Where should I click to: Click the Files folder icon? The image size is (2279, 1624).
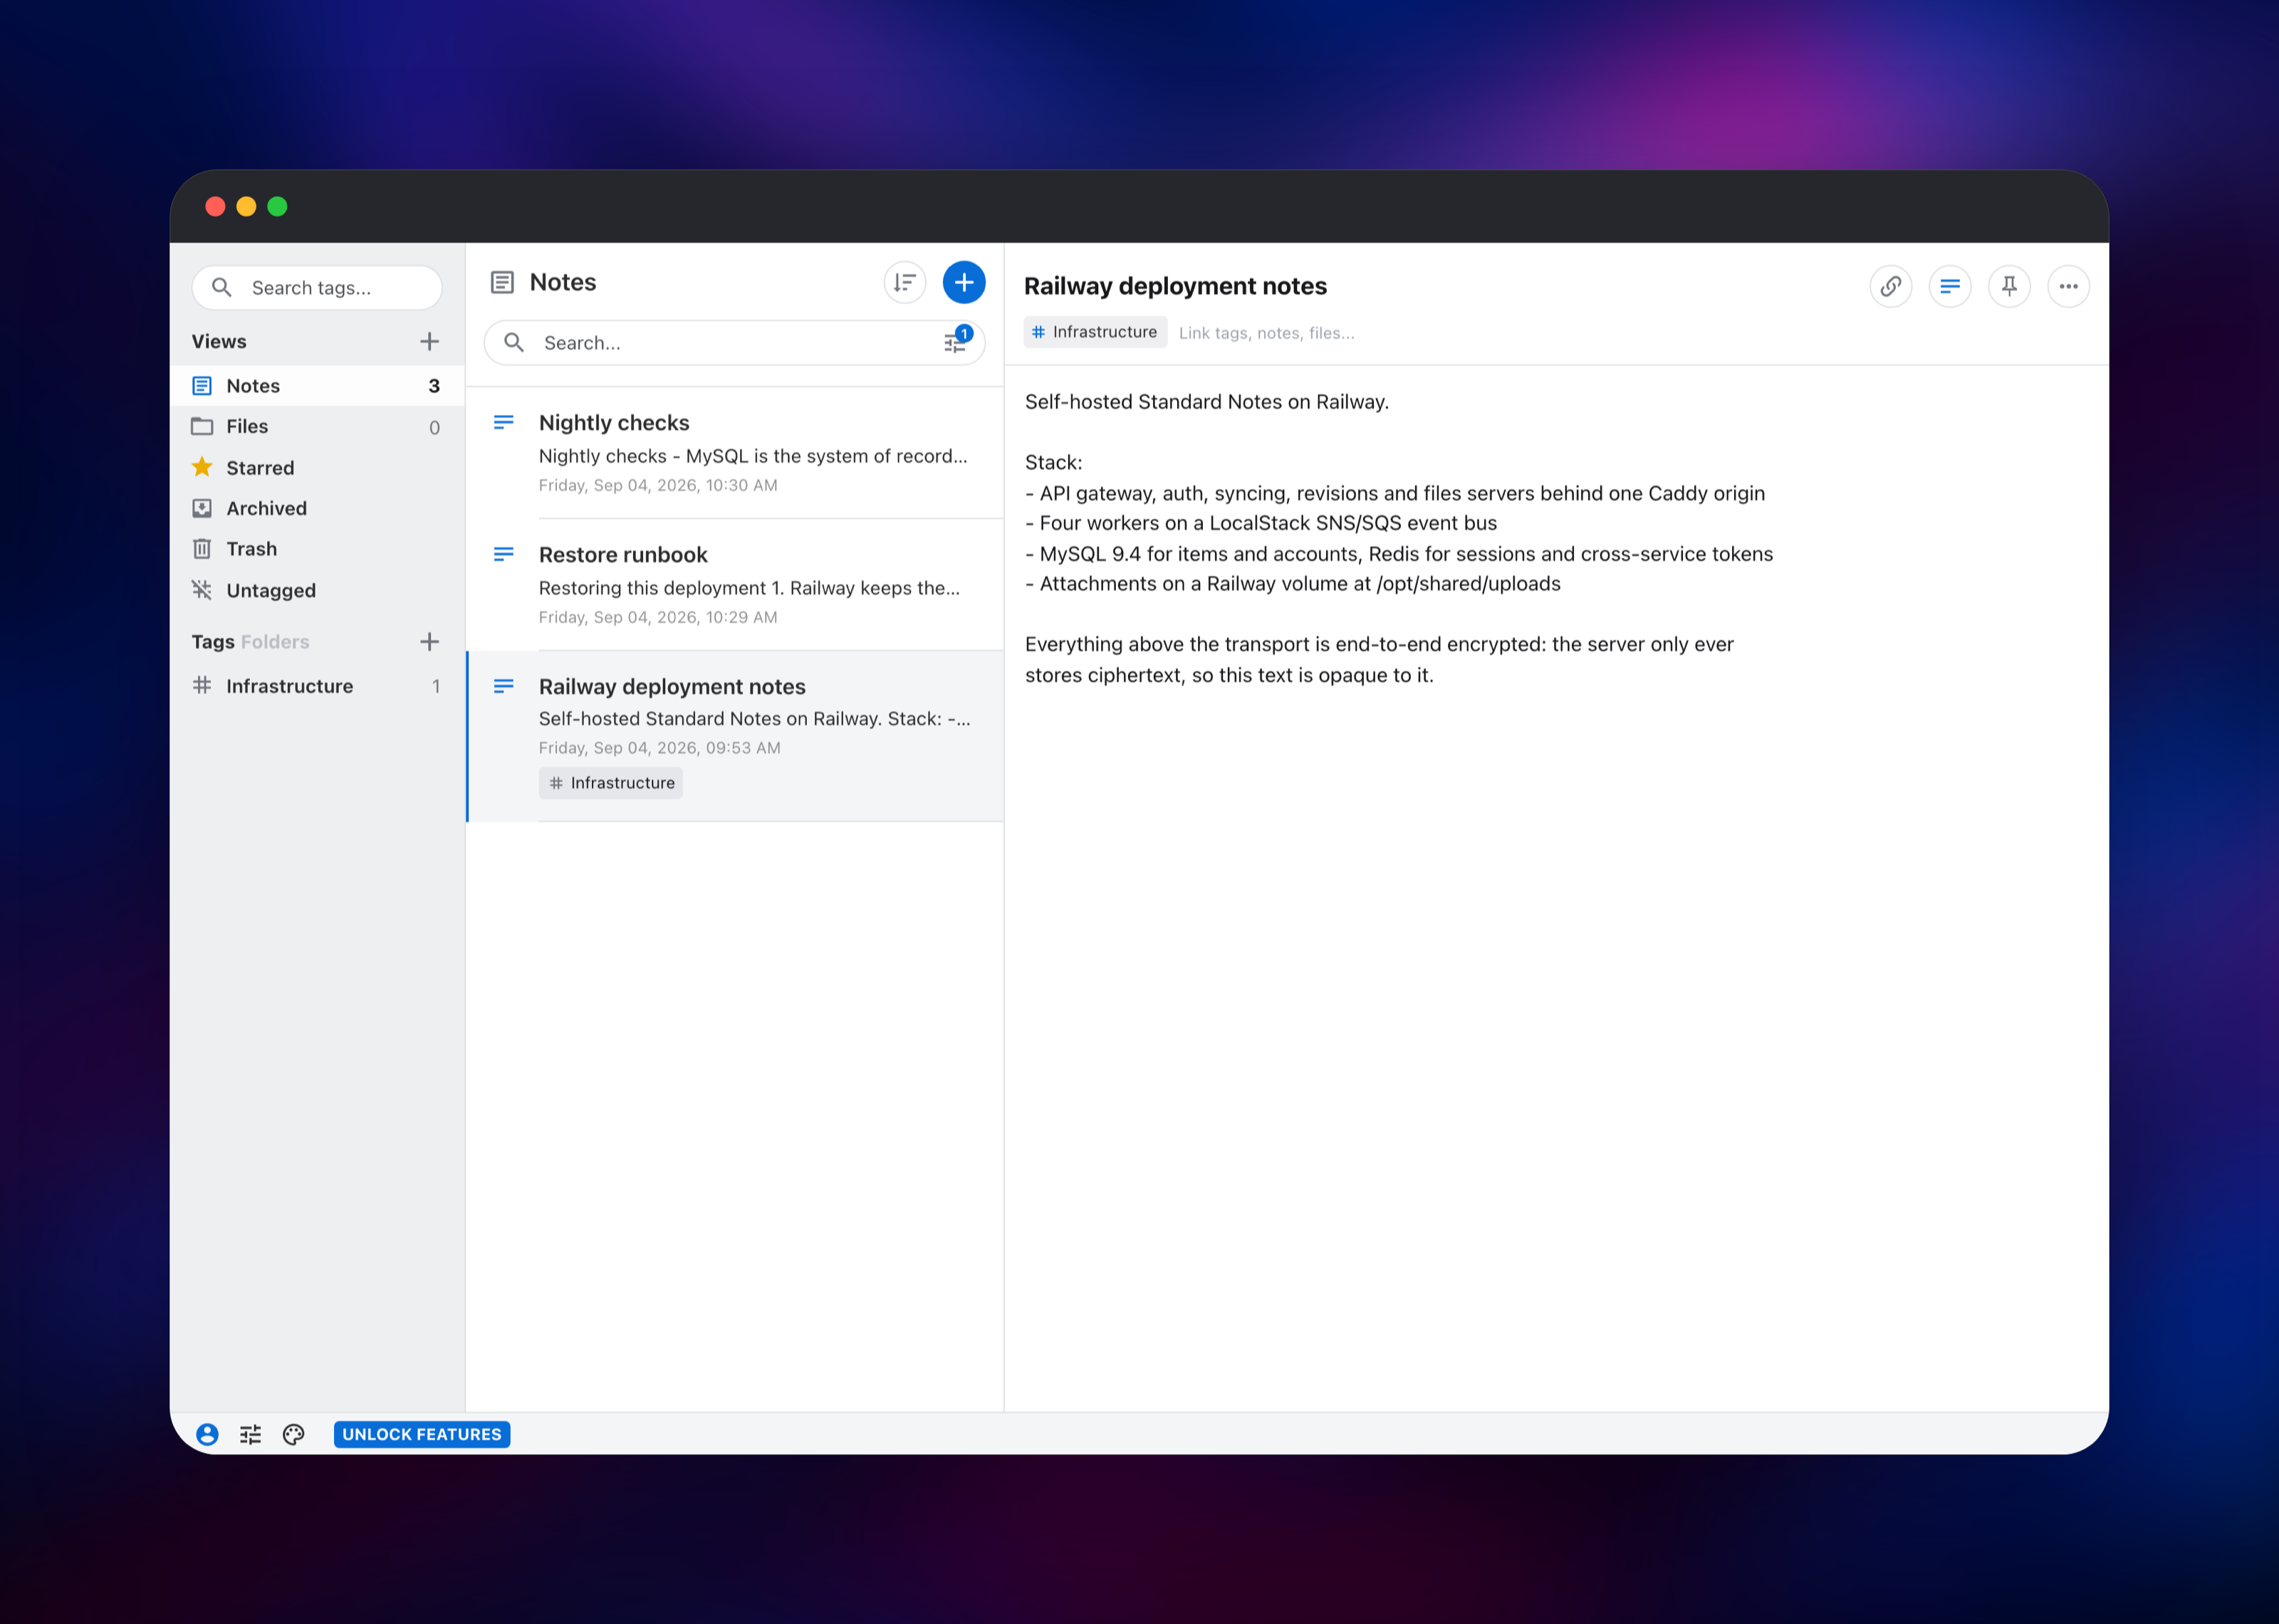click(202, 426)
